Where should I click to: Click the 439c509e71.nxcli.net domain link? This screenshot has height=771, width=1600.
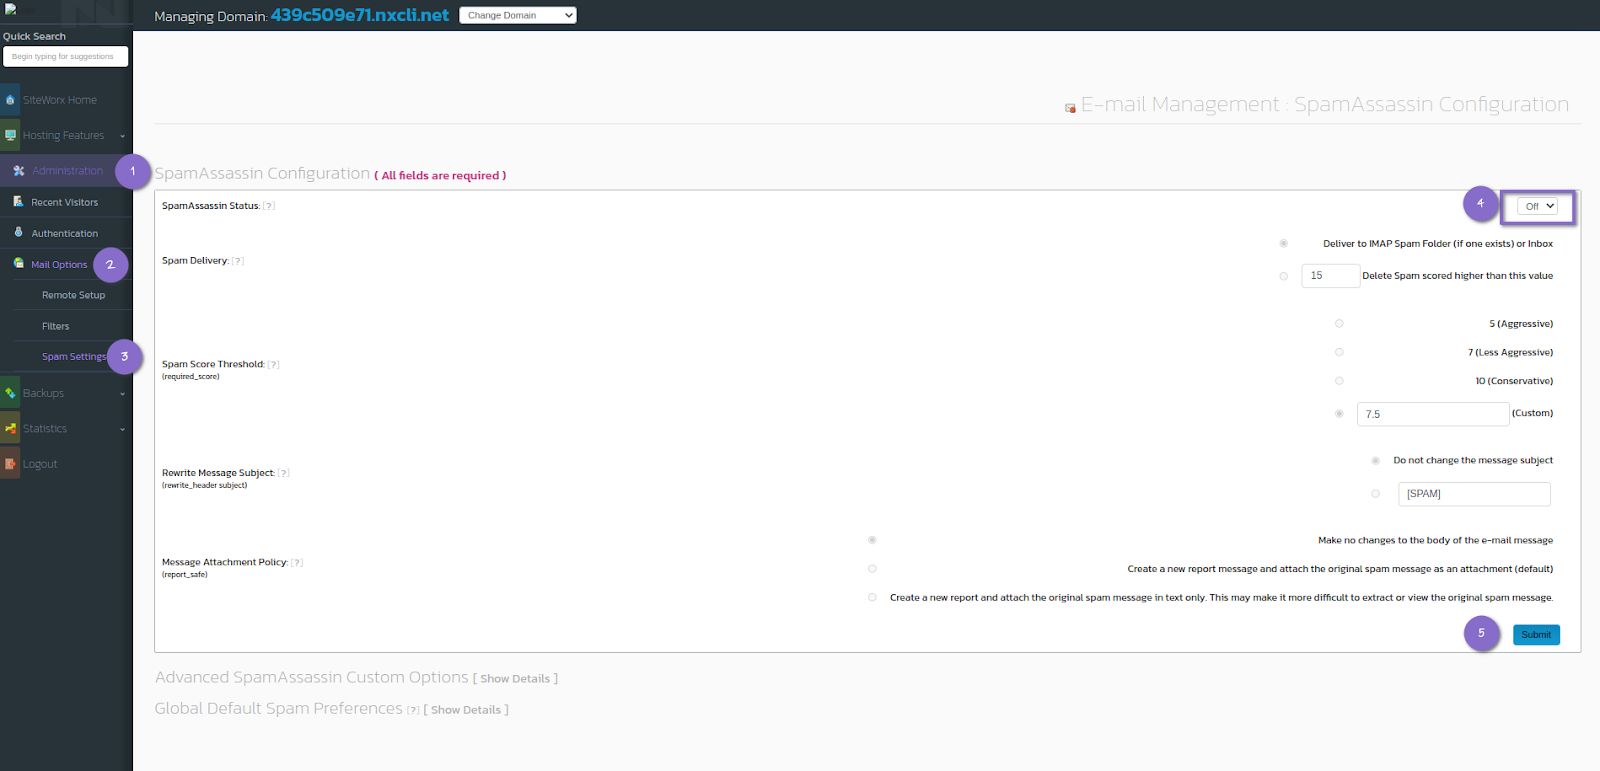point(360,15)
